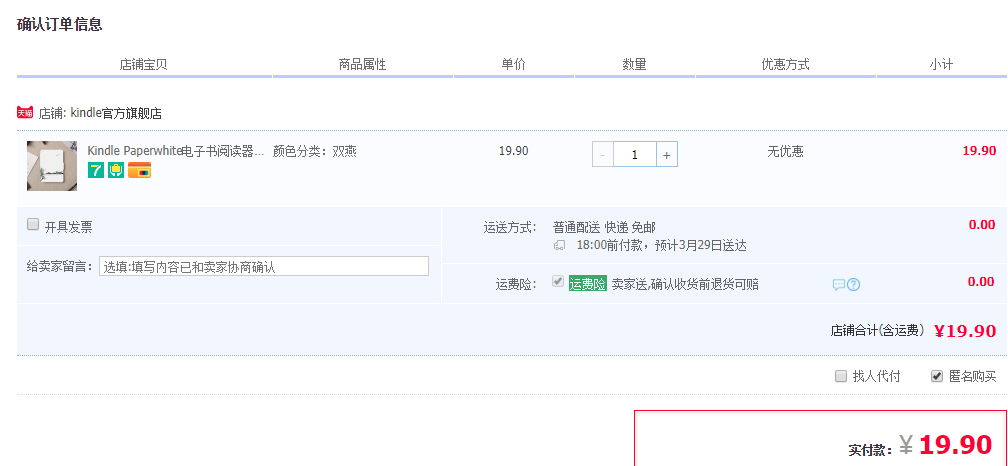Click the 小计 column header

coord(940,64)
